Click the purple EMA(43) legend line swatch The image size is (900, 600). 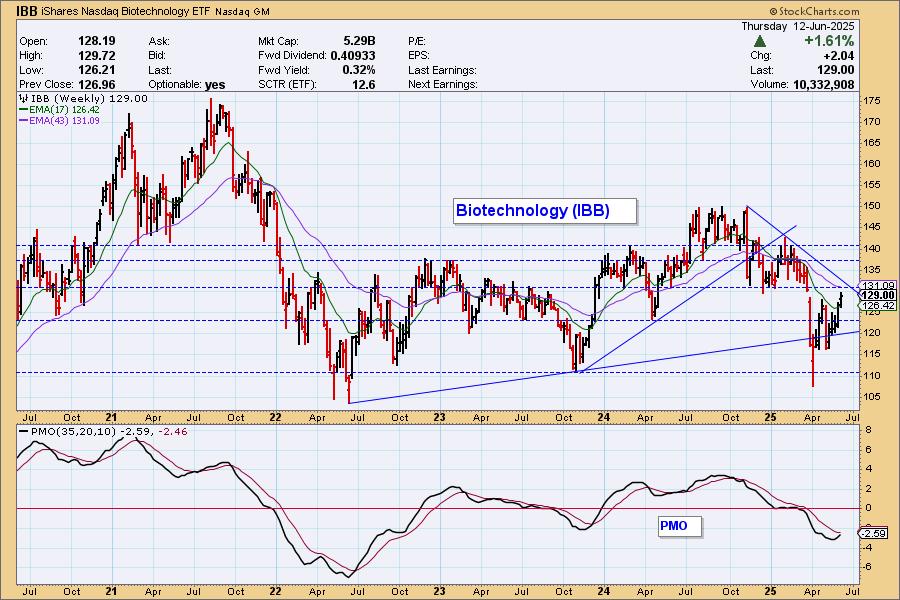pos(24,121)
